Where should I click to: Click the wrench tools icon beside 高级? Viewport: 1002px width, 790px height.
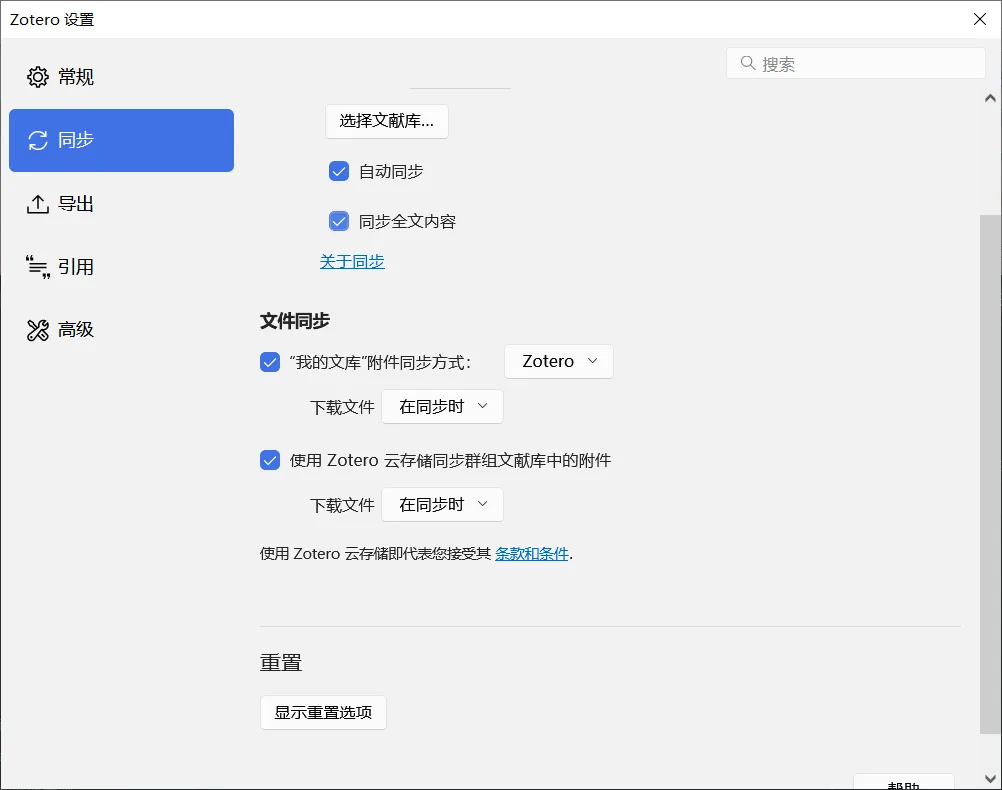[x=38, y=330]
